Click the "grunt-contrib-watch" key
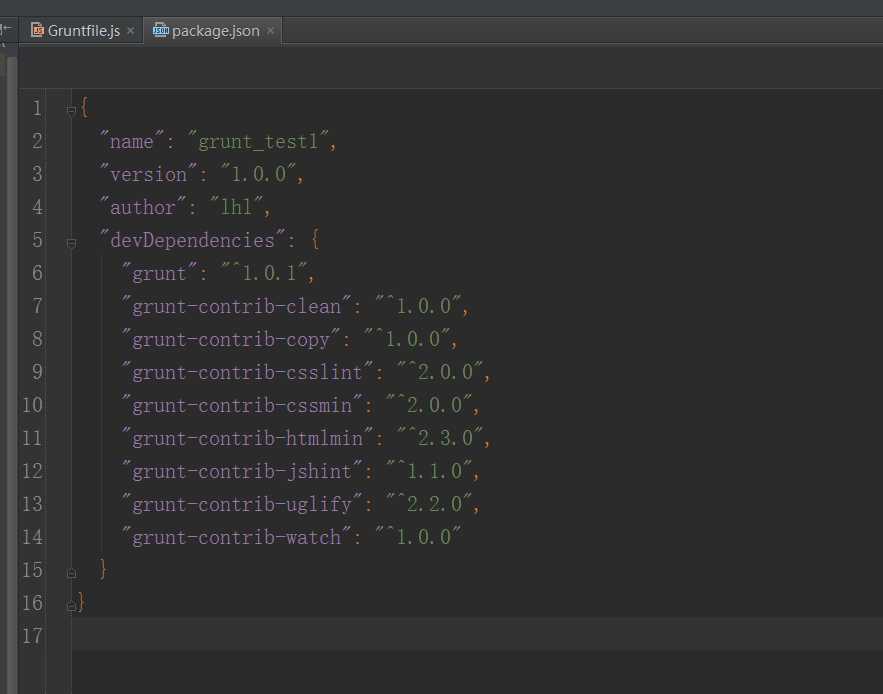The height and width of the screenshot is (694, 883). [236, 537]
